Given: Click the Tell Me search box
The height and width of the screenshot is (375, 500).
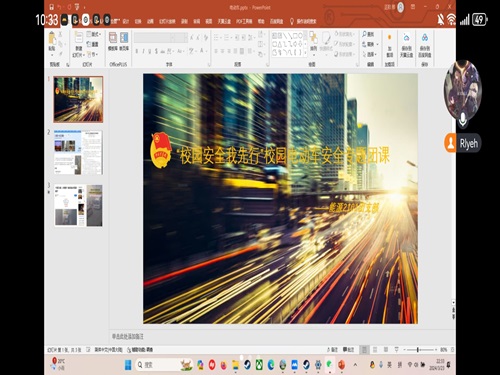Looking at the screenshot, I should coord(303,21).
